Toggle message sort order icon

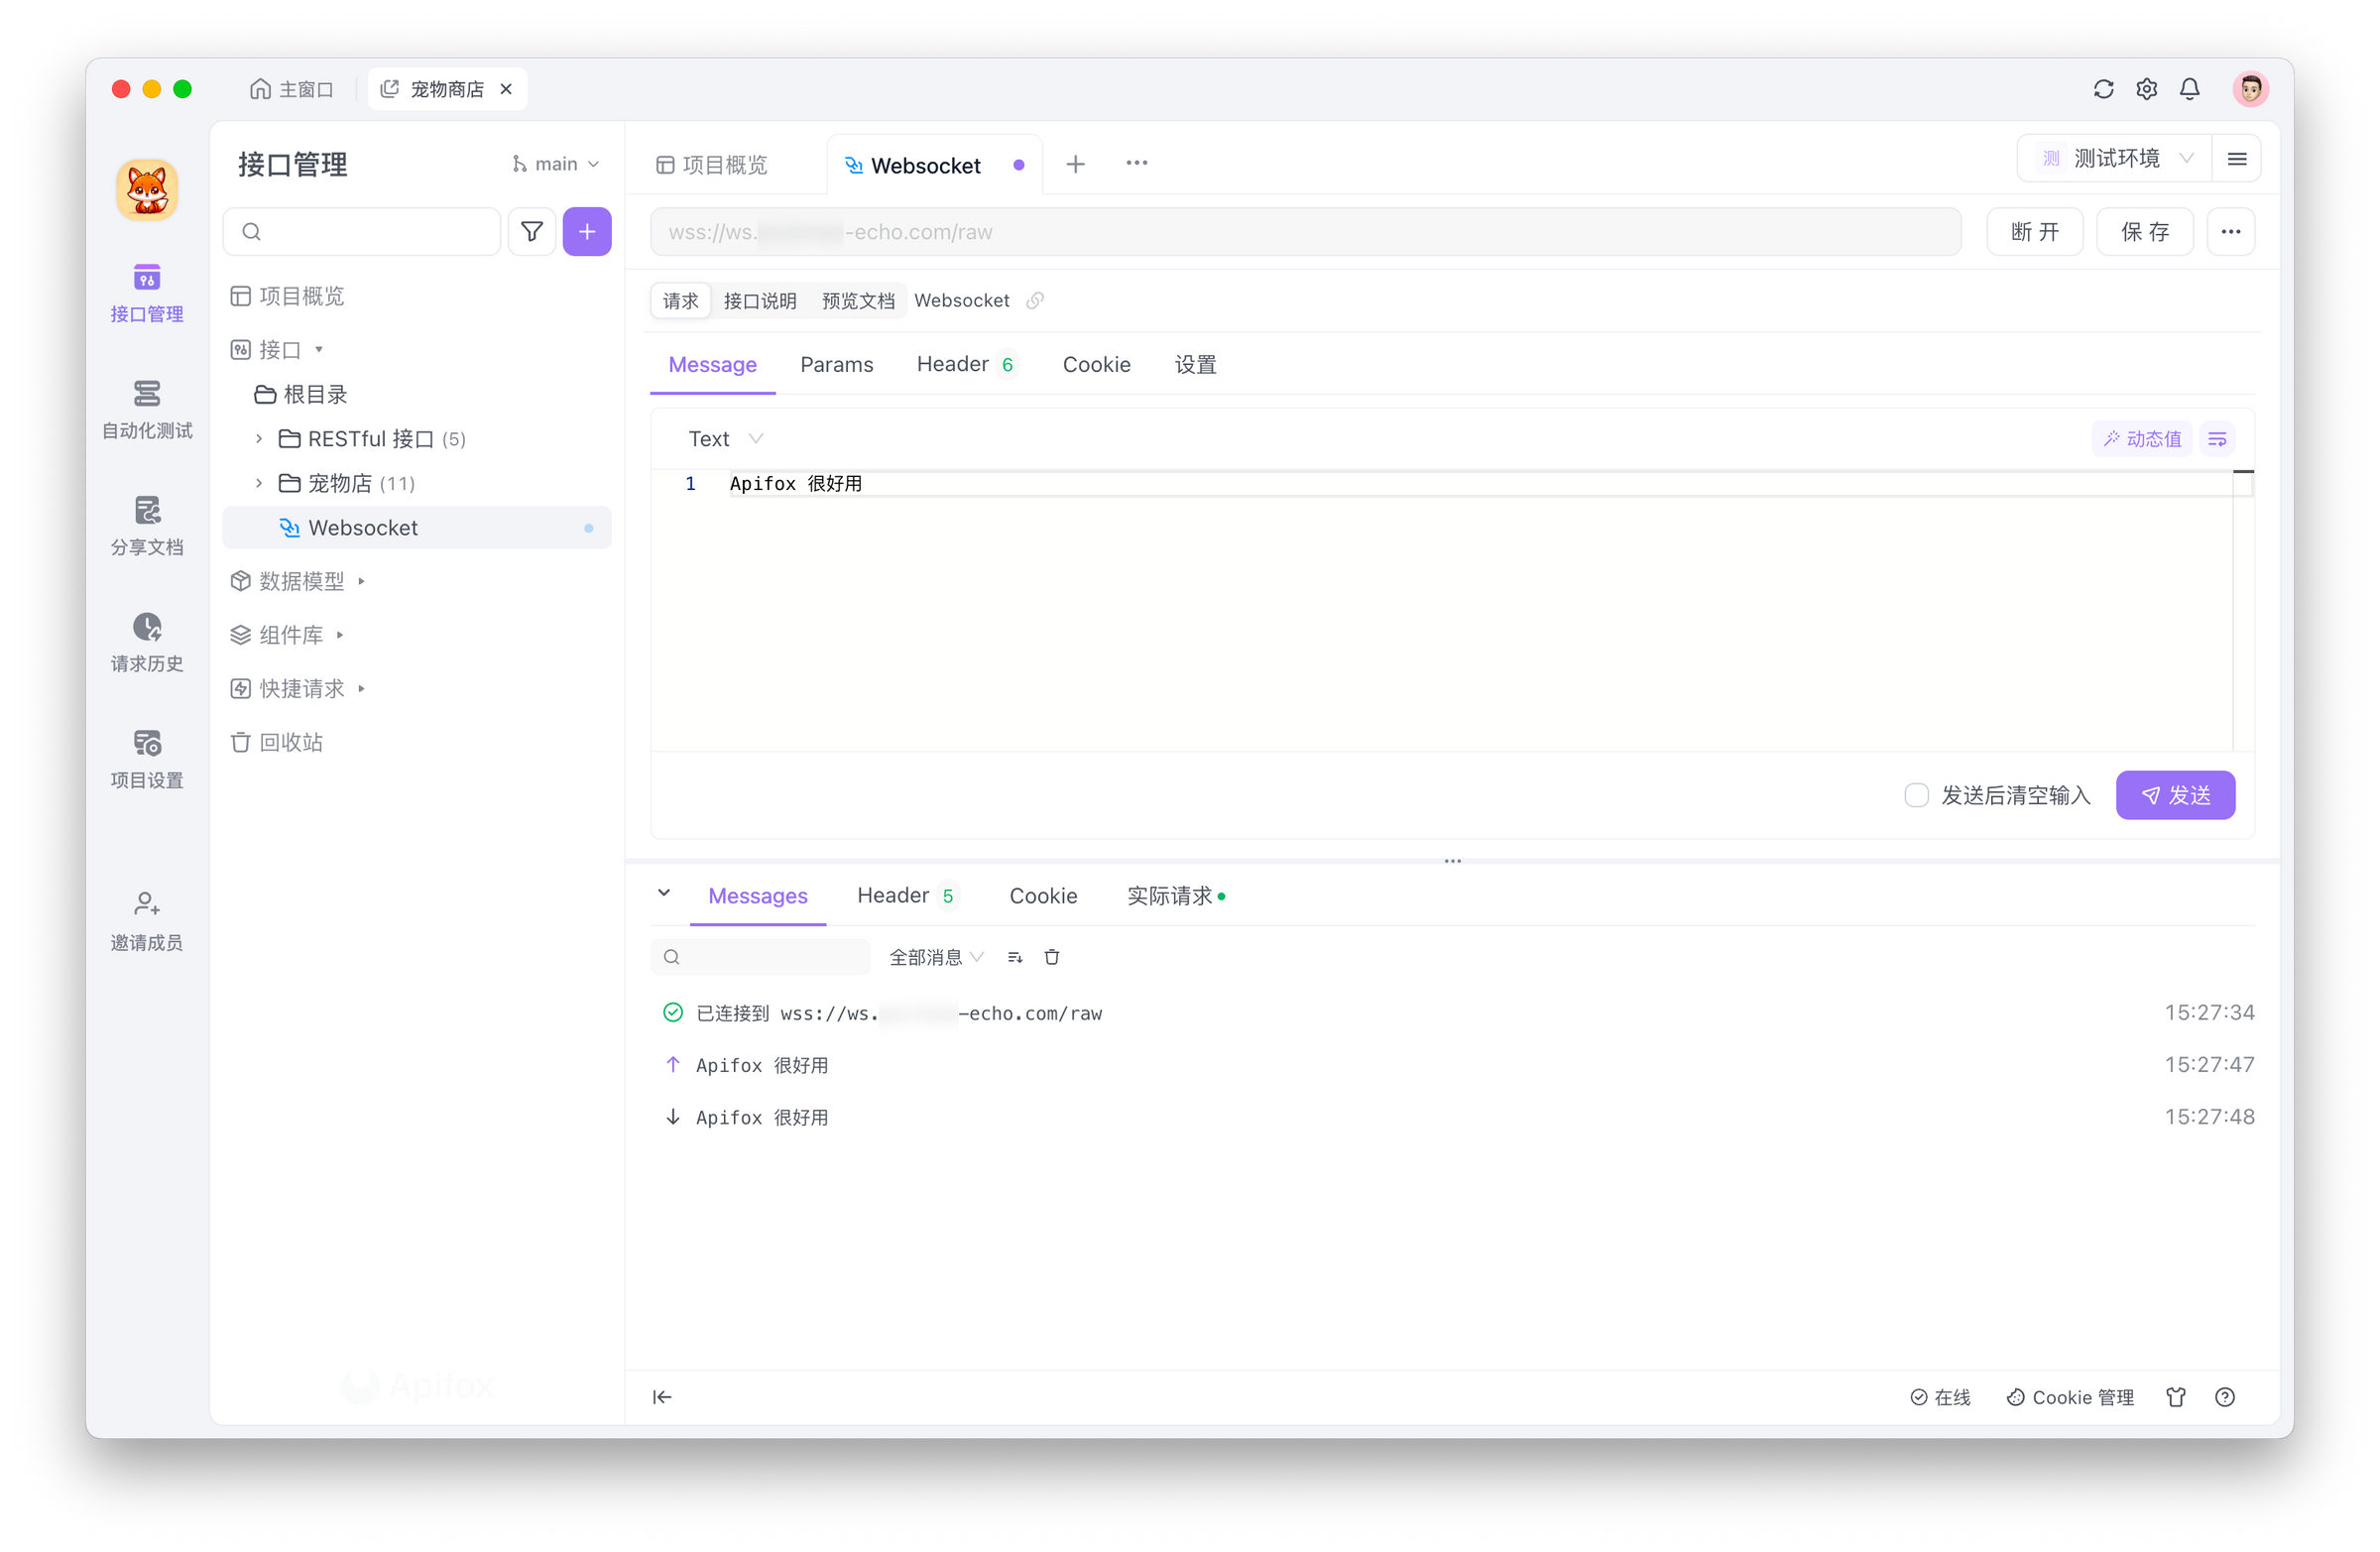pos(1014,956)
